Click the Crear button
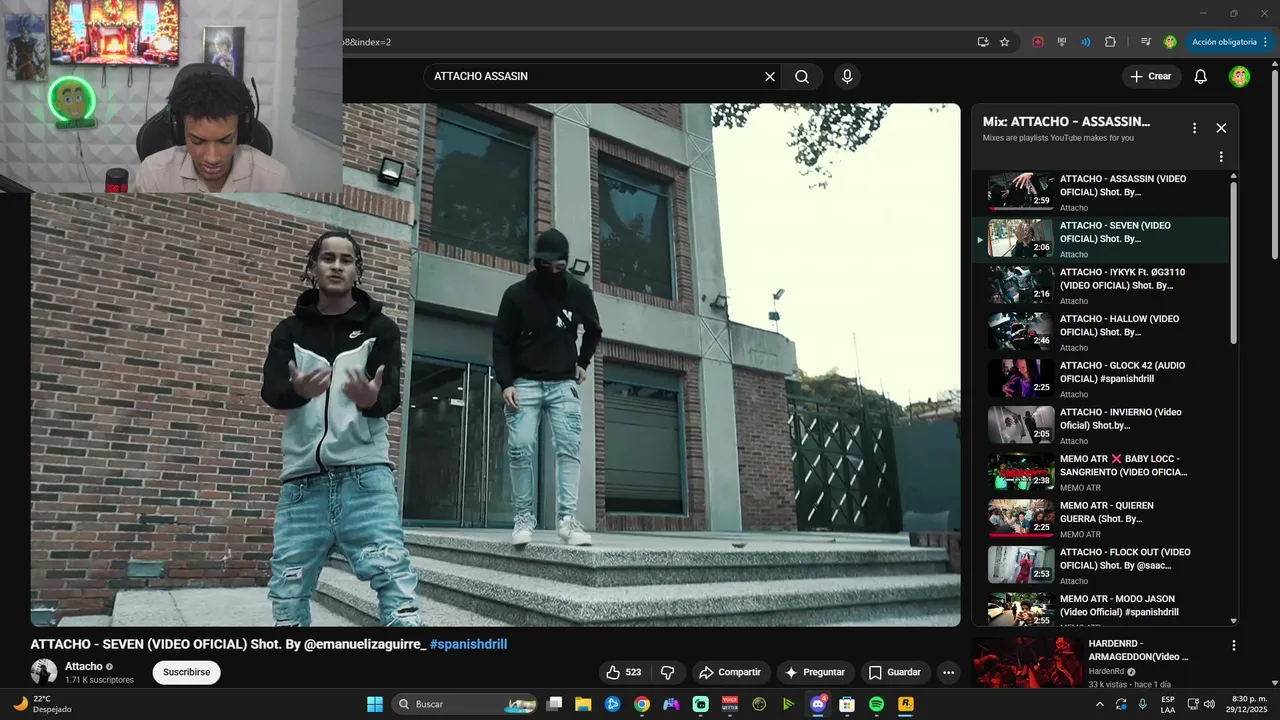The image size is (1280, 720). click(1151, 76)
